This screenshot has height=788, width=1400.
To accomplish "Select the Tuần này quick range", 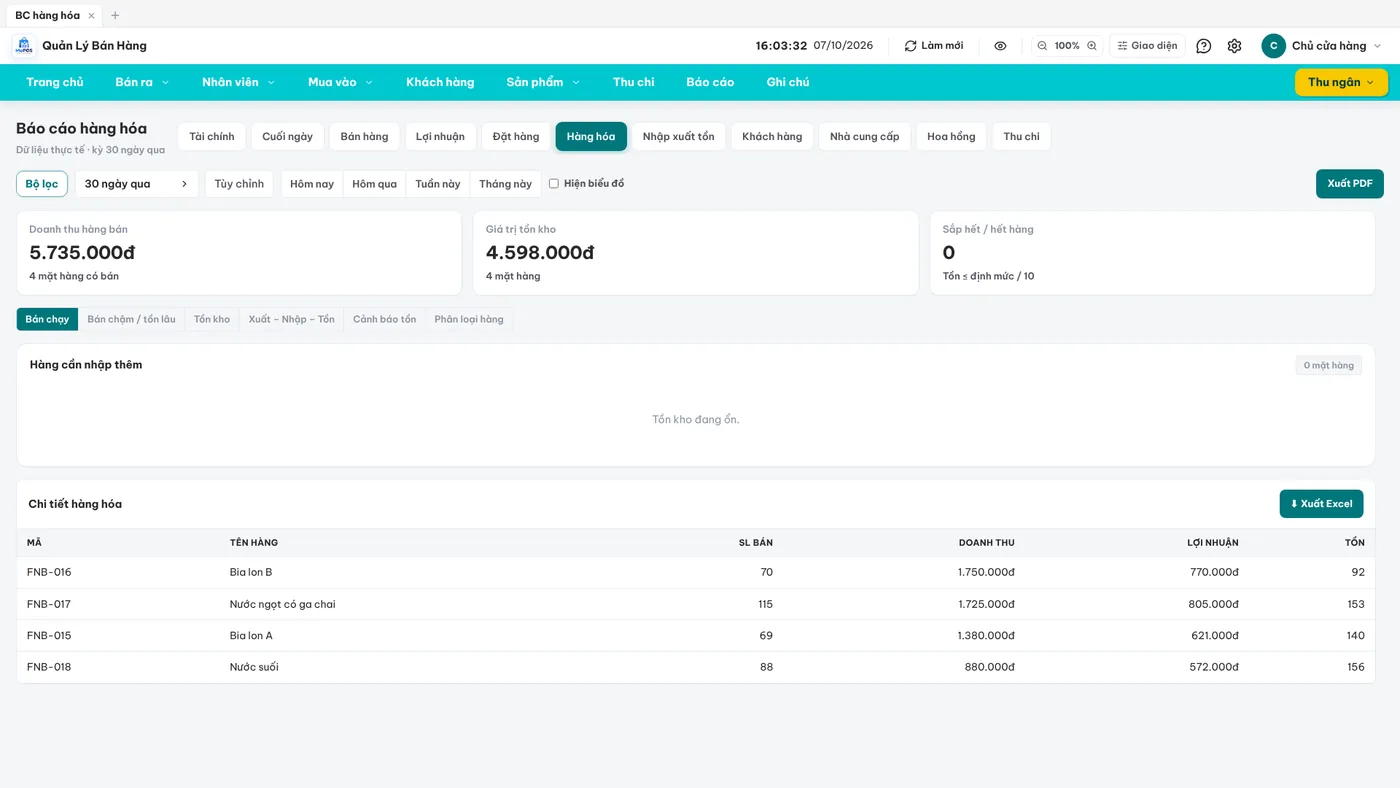I will point(438,184).
